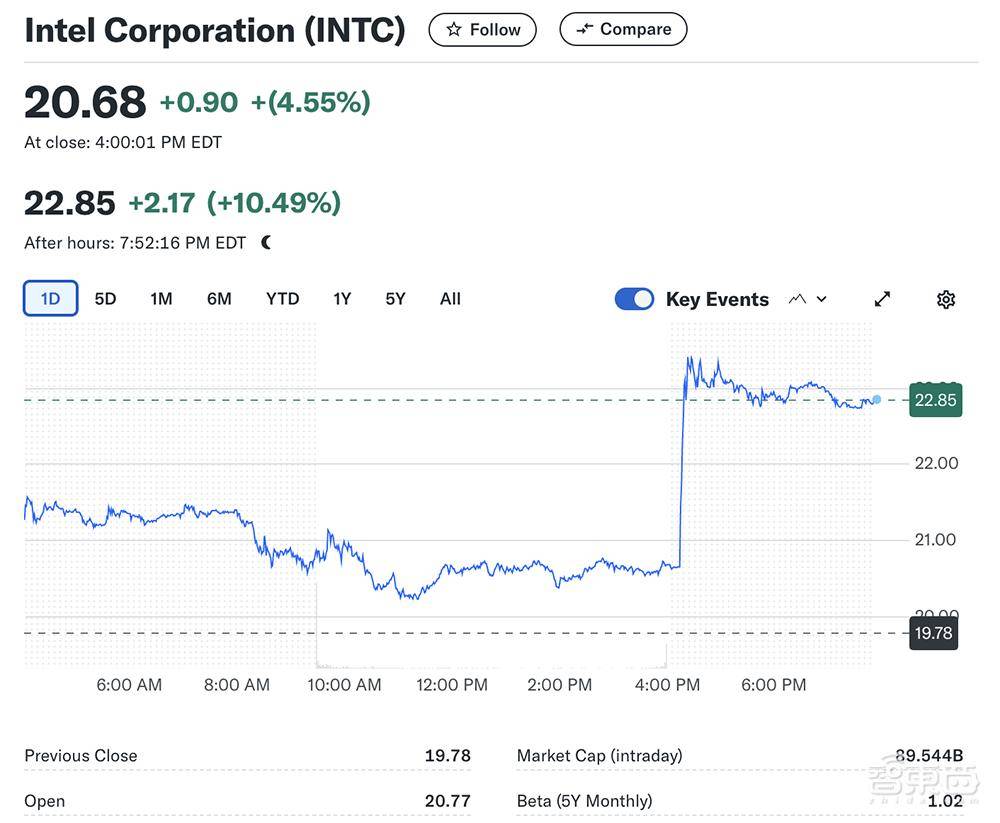Click the (+10.49%) after-hours change
The height and width of the screenshot is (823, 1000).
point(274,204)
